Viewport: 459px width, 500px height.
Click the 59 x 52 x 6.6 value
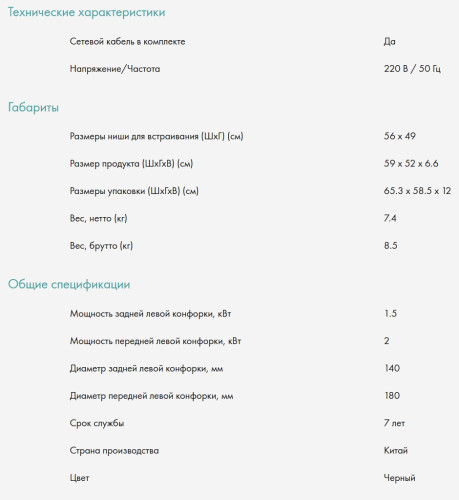point(411,163)
